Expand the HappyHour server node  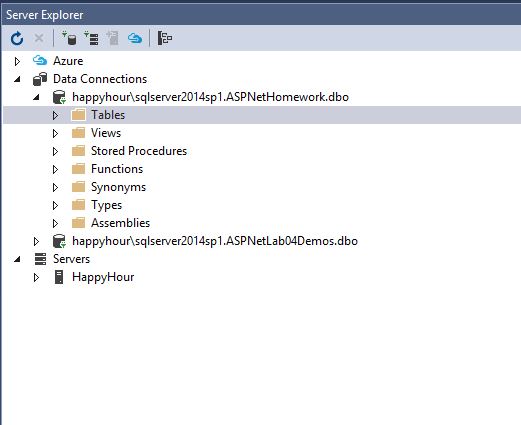[x=36, y=277]
